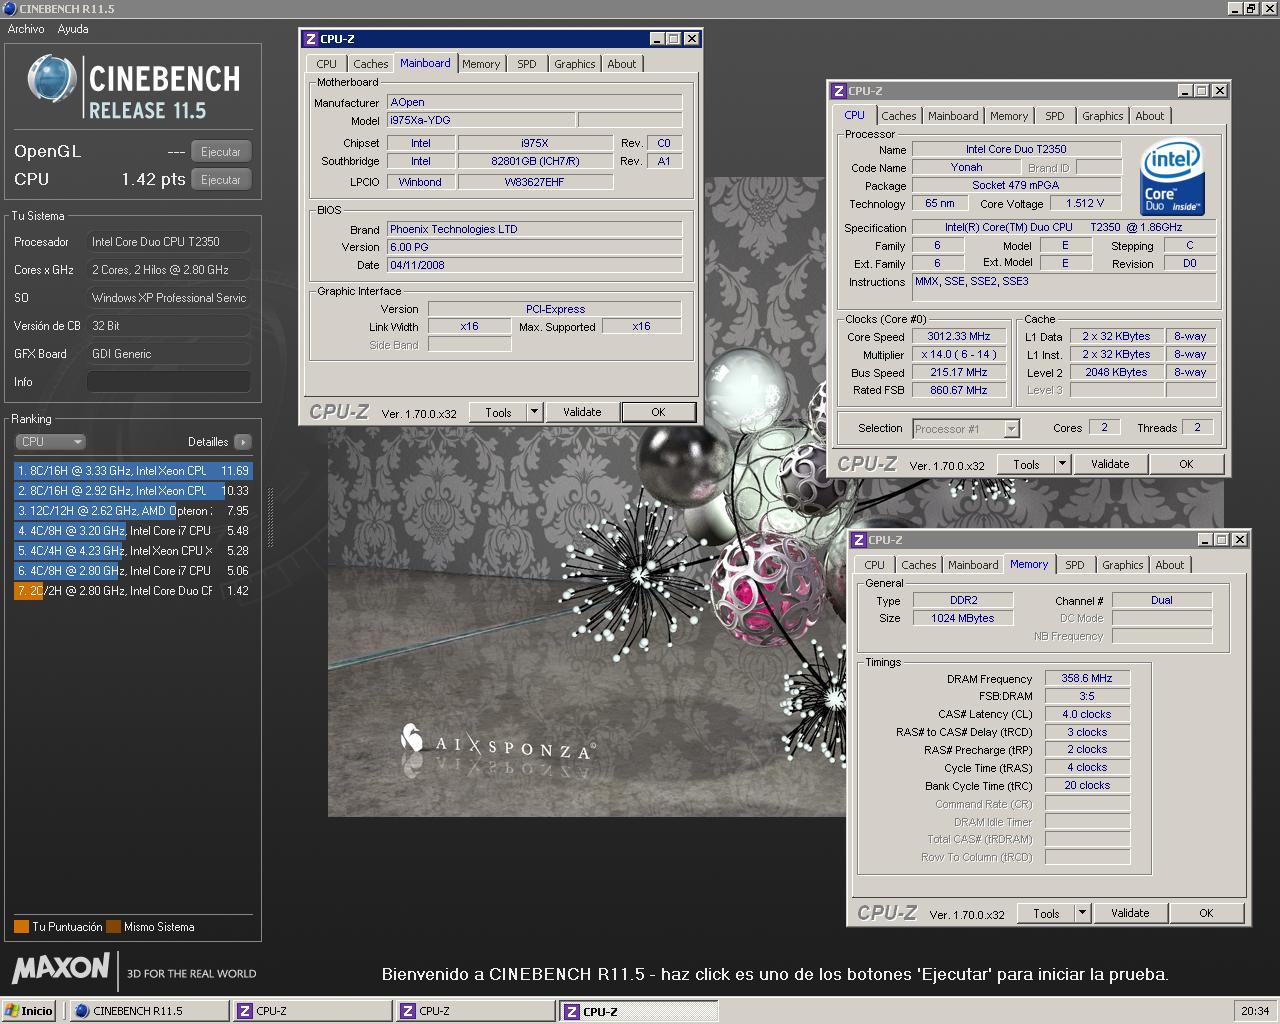Select ranking row Intel Core Duo 1.42
Screen dimensions: 1280x1024
click(133, 591)
